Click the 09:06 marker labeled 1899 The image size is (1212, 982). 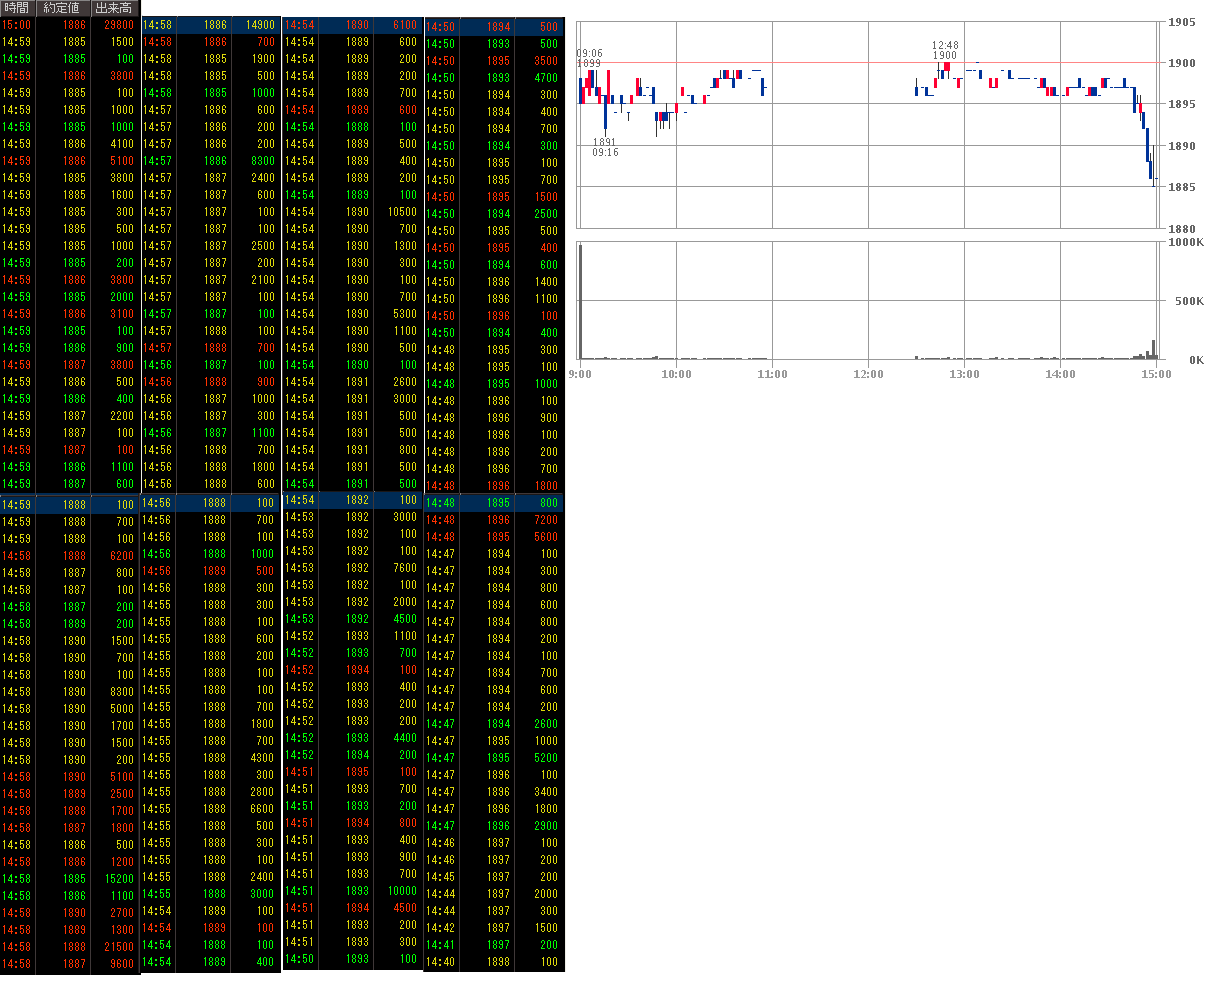(589, 58)
